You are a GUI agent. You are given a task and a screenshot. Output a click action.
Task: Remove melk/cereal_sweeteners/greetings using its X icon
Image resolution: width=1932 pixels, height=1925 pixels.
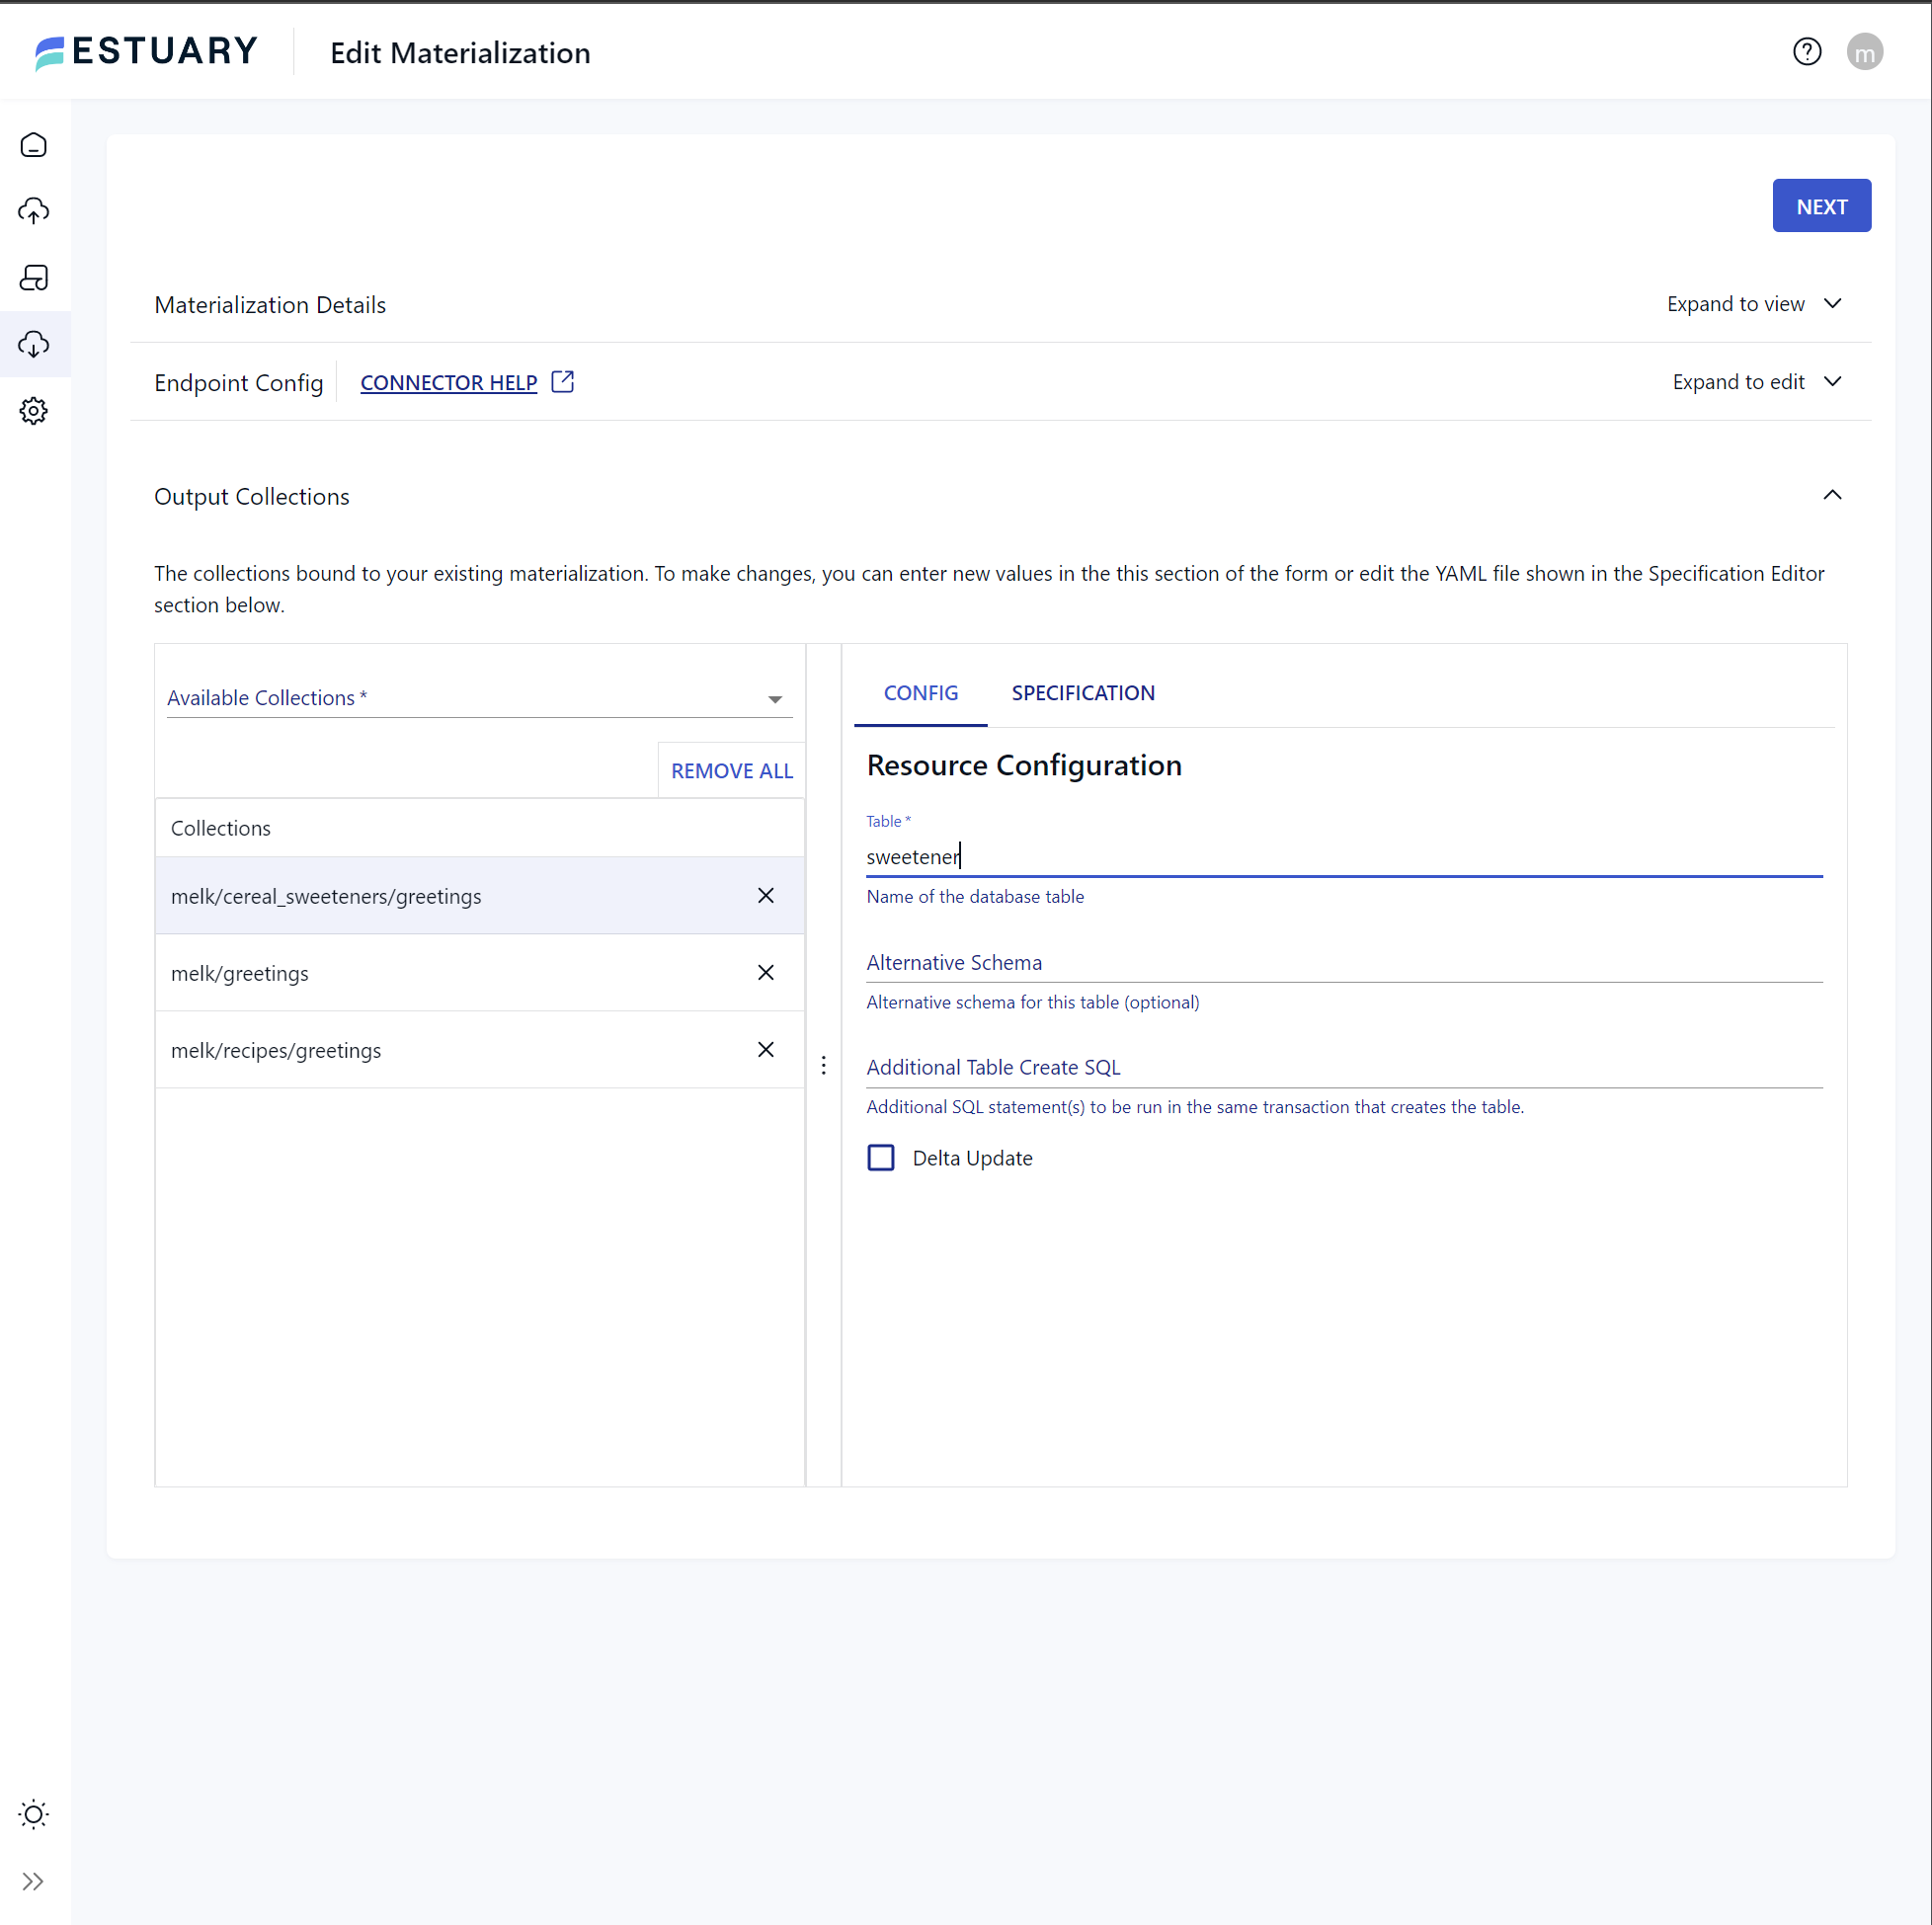coord(765,895)
